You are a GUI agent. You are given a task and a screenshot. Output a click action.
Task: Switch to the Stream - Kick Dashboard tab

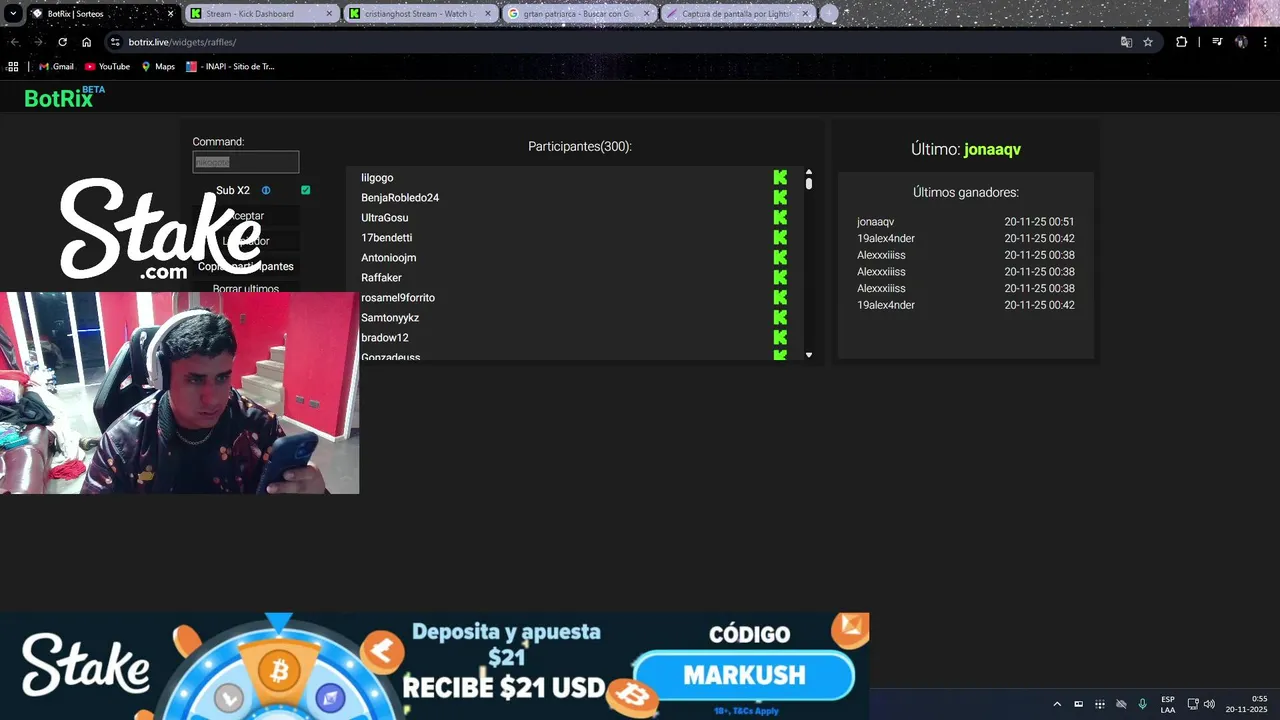tap(260, 14)
